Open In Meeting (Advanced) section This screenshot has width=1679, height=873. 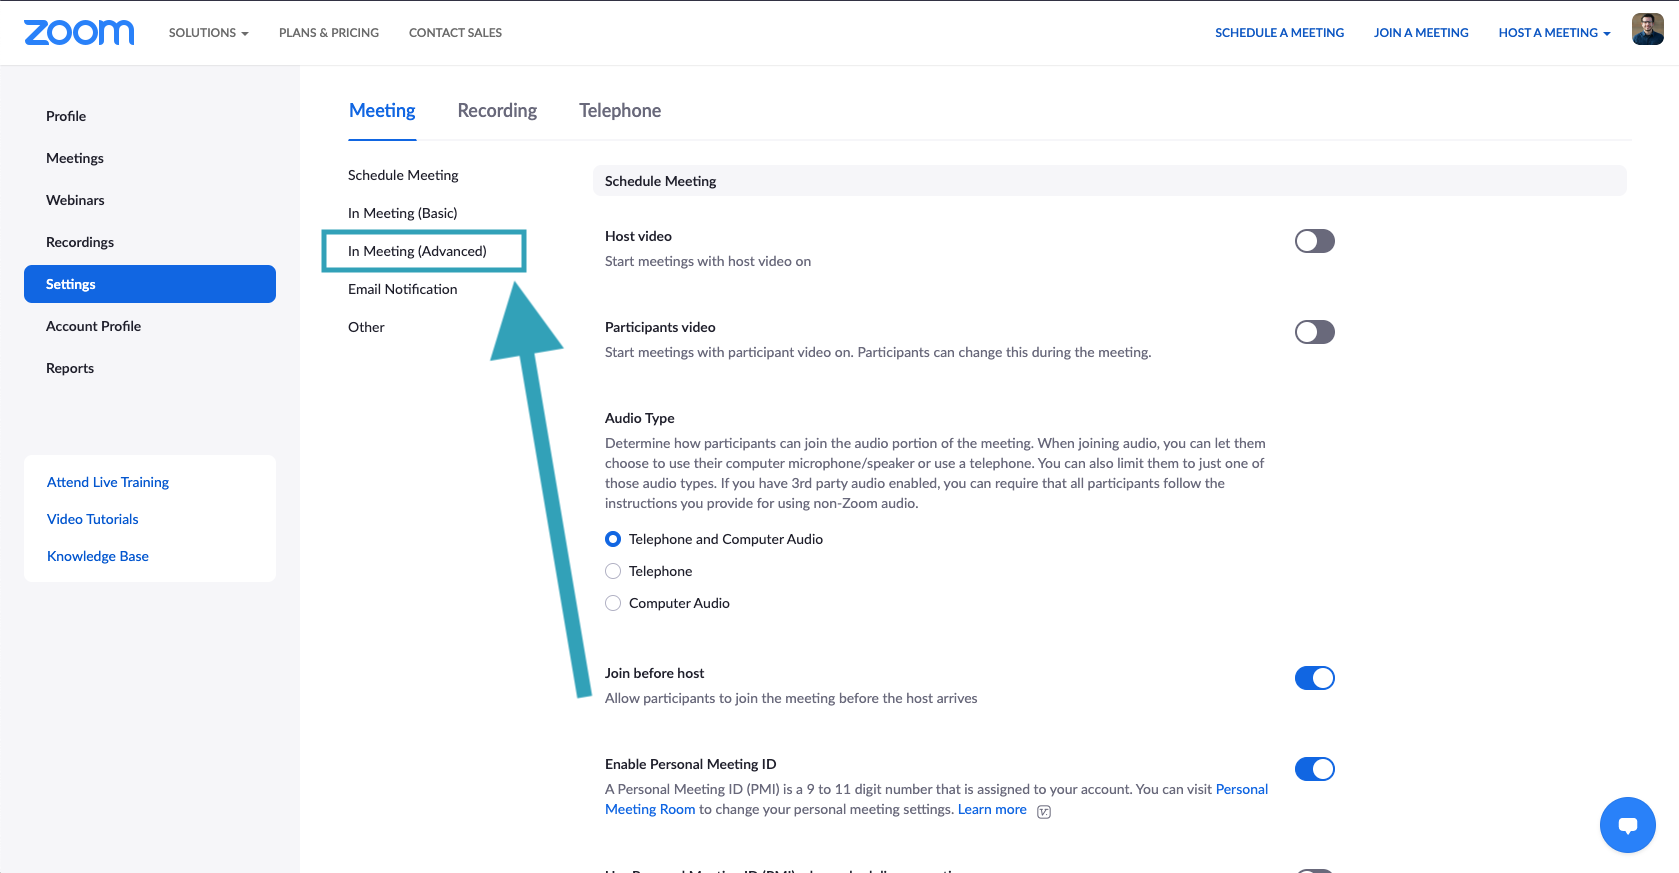[417, 251]
